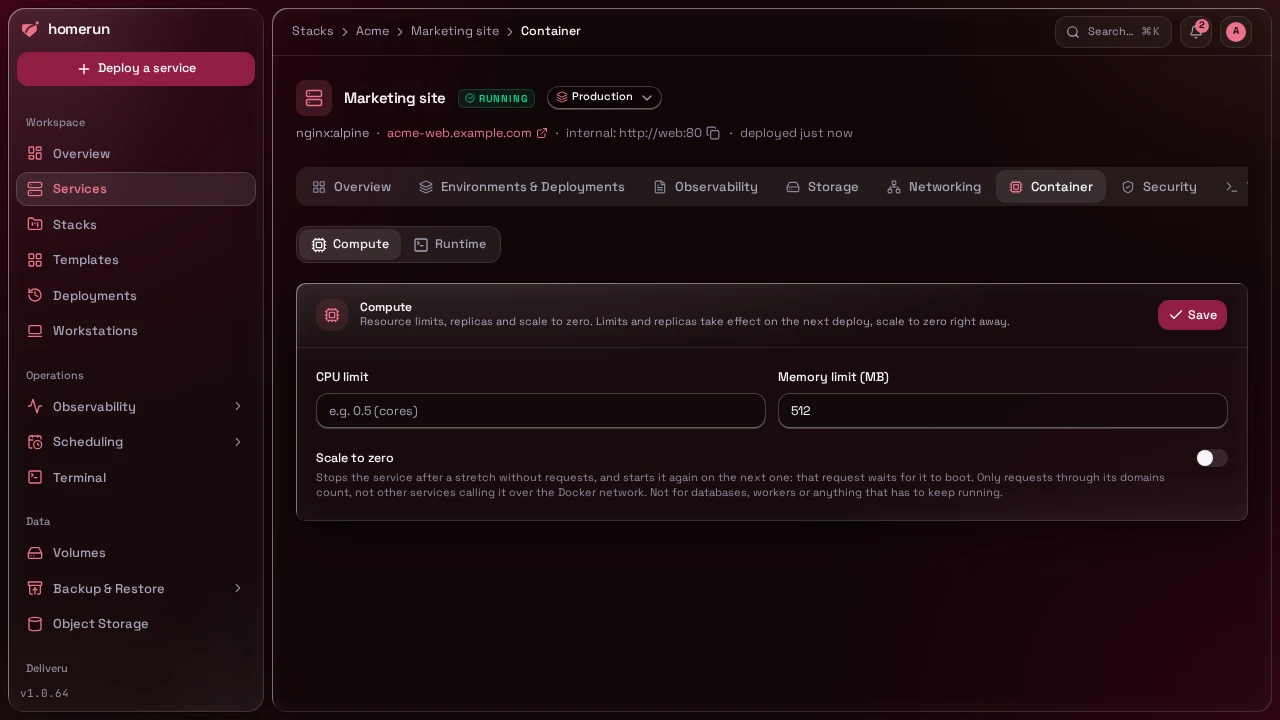Expand the Observability sidebar section

(136, 407)
